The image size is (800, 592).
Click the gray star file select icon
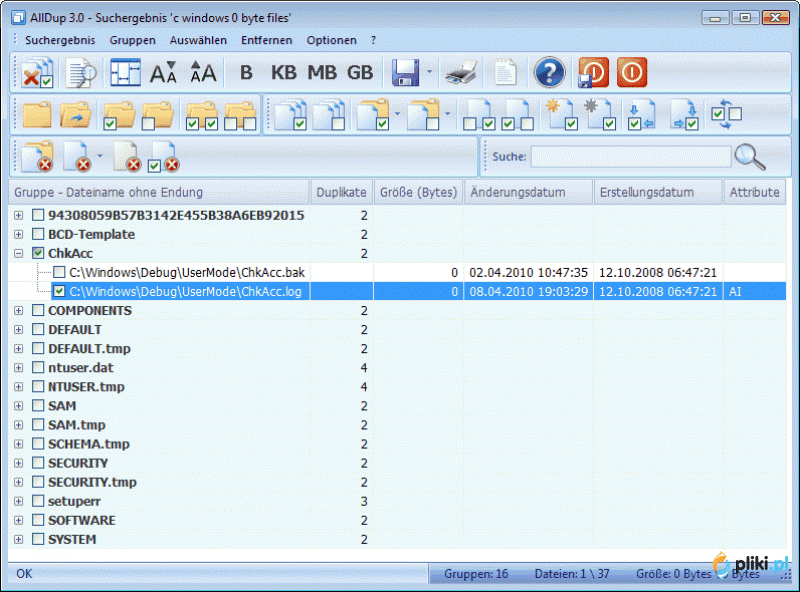click(599, 115)
